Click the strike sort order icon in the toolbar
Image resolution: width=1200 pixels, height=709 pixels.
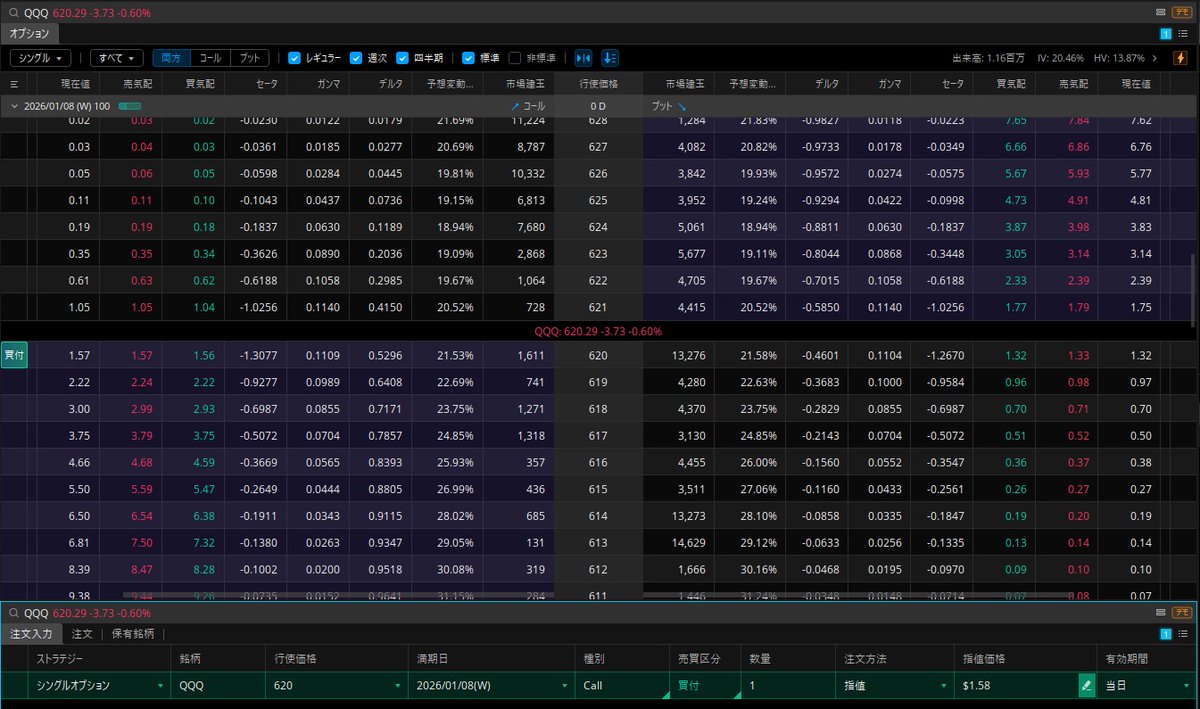pos(609,57)
